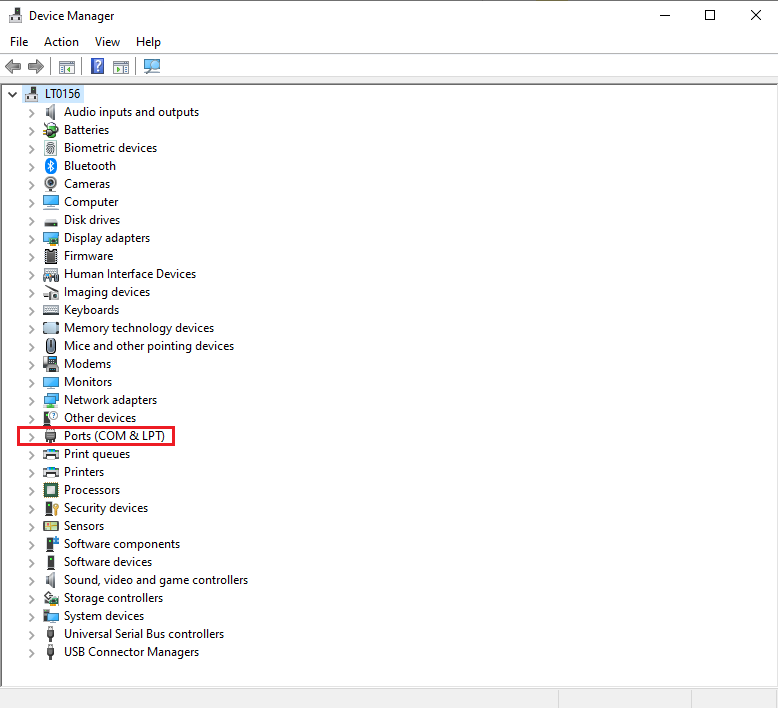This screenshot has width=778, height=708.
Task: Open the File menu
Action: click(19, 42)
